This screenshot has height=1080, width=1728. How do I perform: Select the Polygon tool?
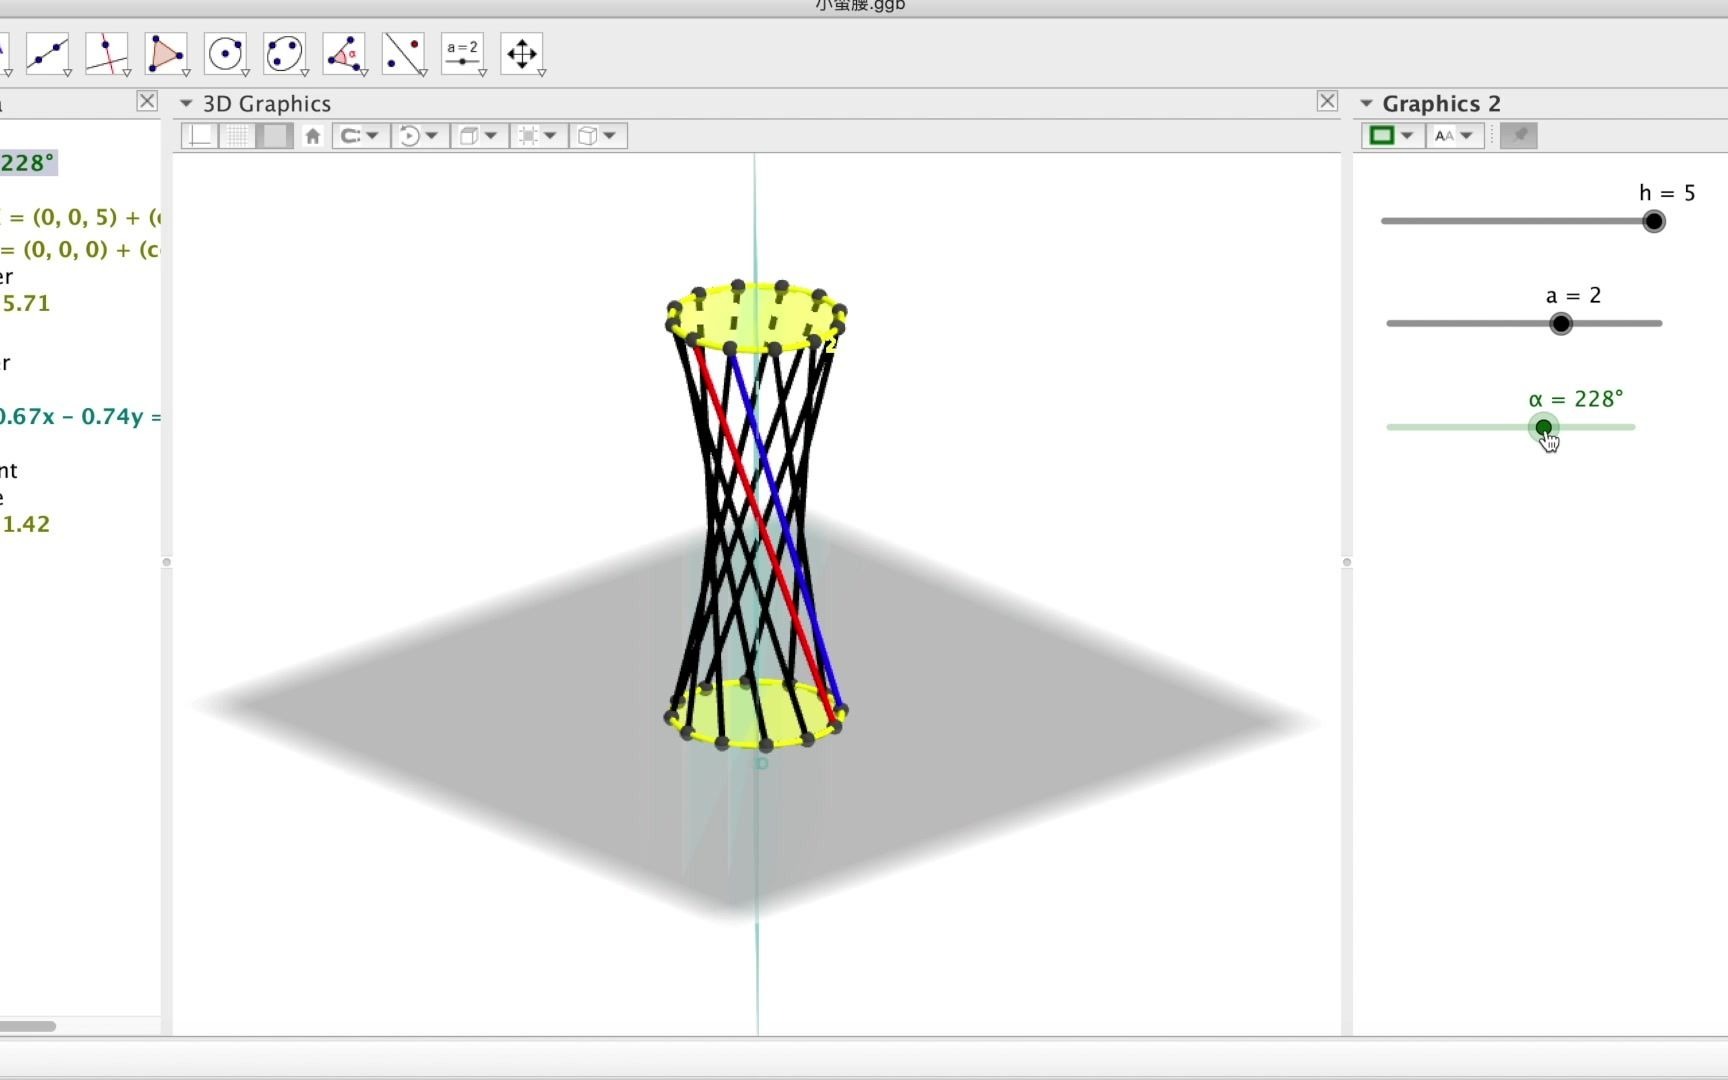[165, 53]
